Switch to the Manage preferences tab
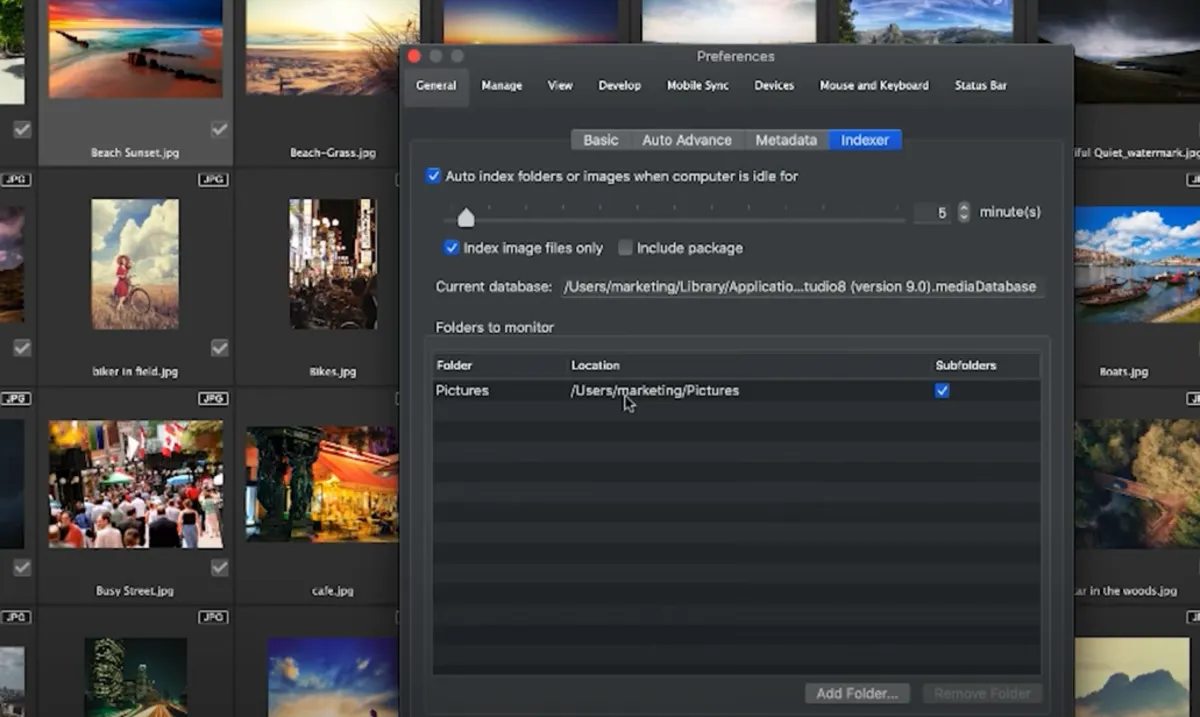 coord(501,86)
